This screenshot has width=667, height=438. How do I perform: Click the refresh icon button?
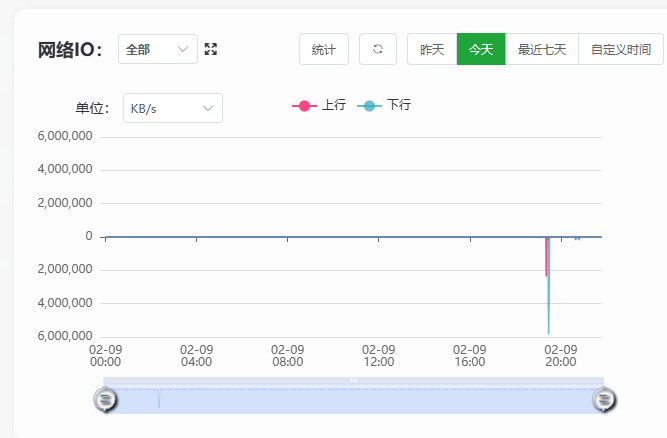pyautogui.click(x=377, y=49)
